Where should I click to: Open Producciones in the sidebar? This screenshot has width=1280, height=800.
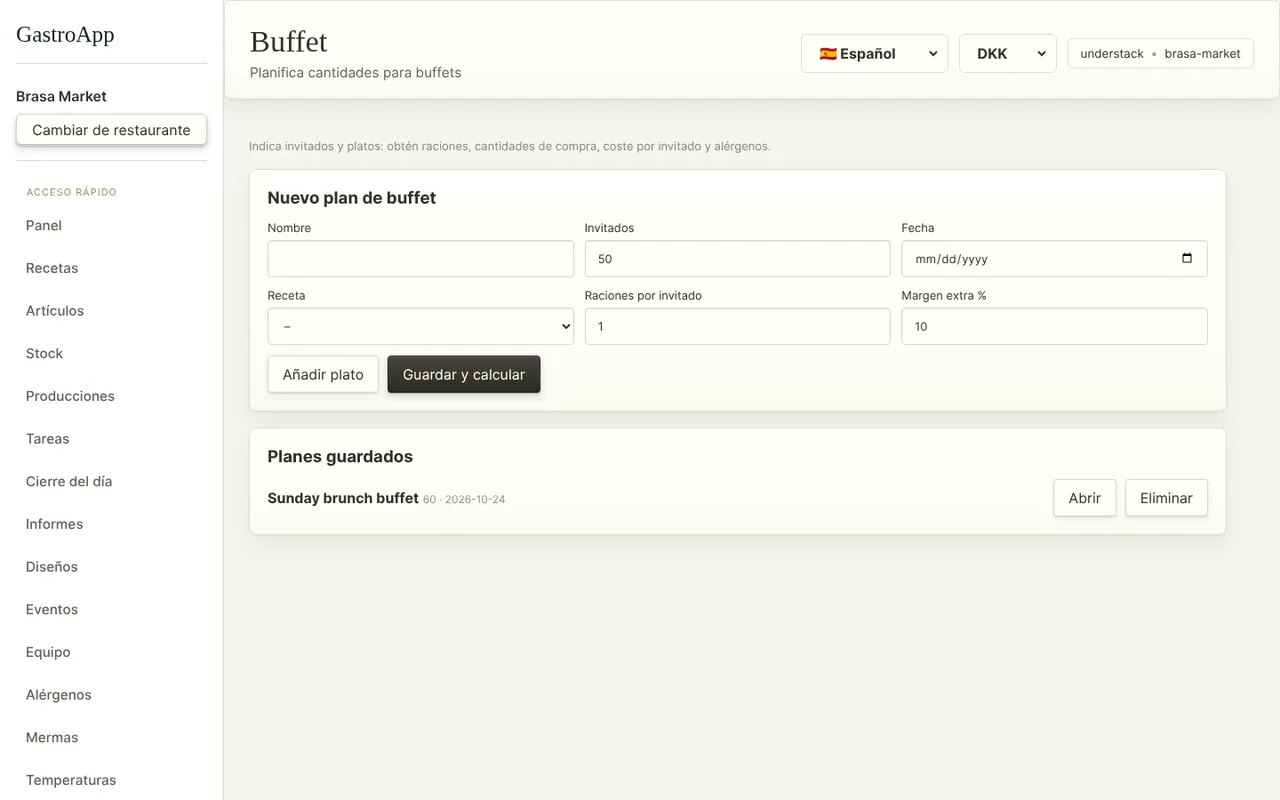(x=70, y=396)
